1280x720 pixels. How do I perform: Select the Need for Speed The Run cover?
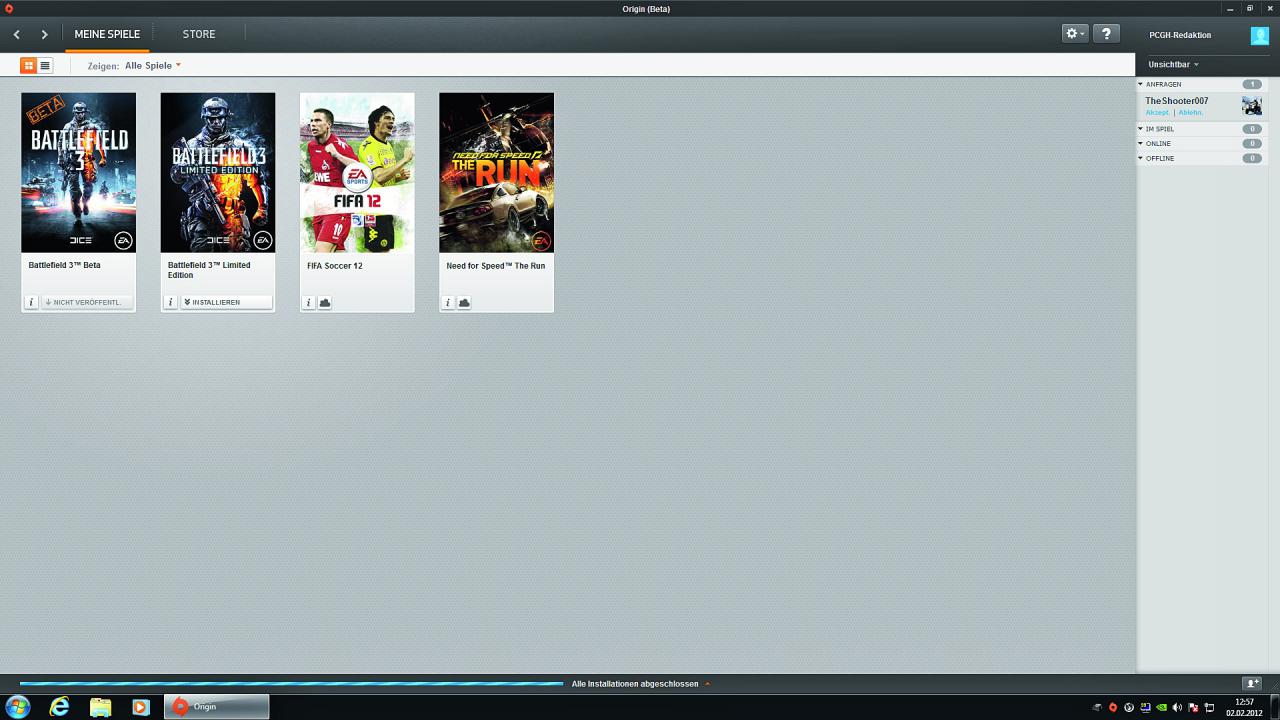496,172
